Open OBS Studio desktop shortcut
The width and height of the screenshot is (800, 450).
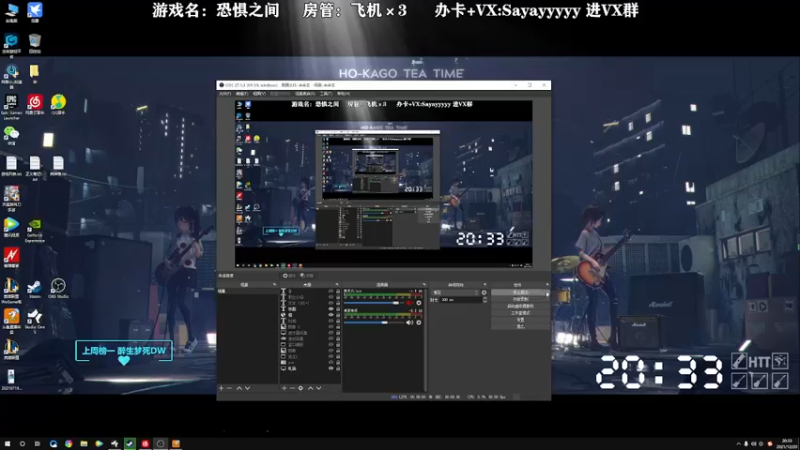58,287
